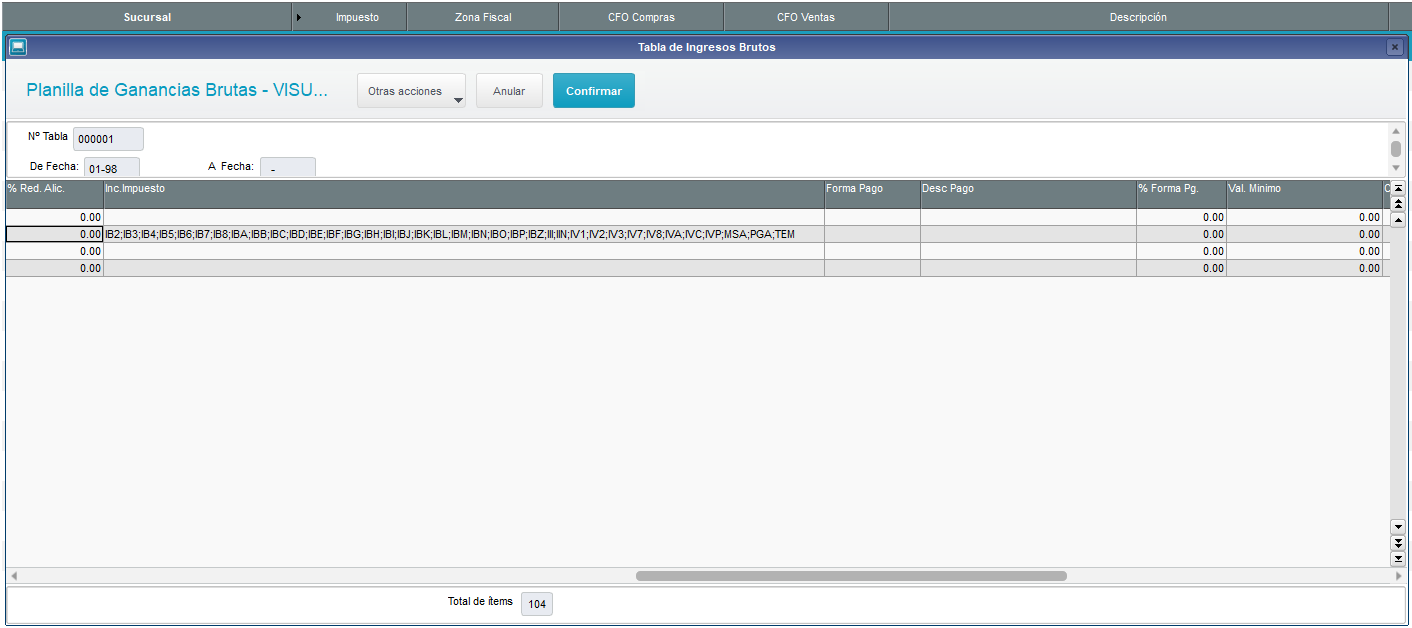
Task: Jump to the last grid row with the bottom arrow icon
Action: 1398,558
